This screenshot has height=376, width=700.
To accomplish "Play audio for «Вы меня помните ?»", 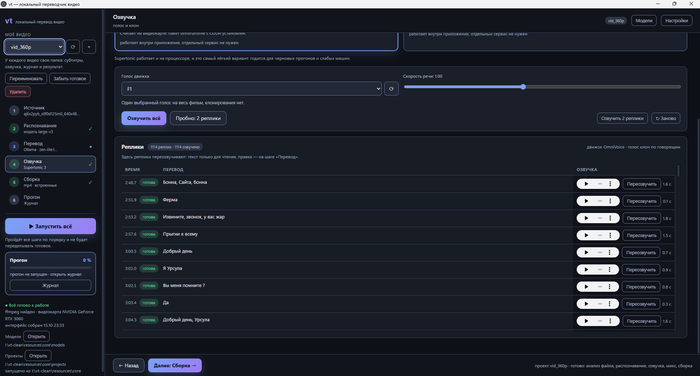I will tap(586, 287).
